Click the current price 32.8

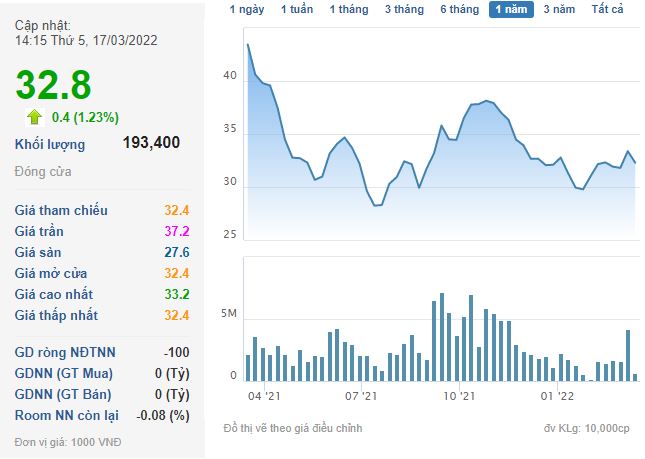pyautogui.click(x=52, y=84)
